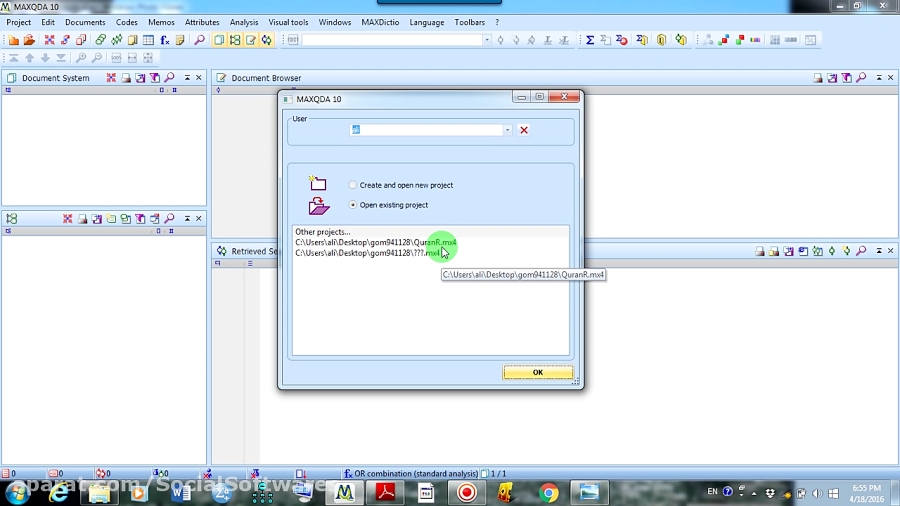The image size is (900, 506).
Task: Open Internet Explorer from the taskbar
Action: (59, 493)
